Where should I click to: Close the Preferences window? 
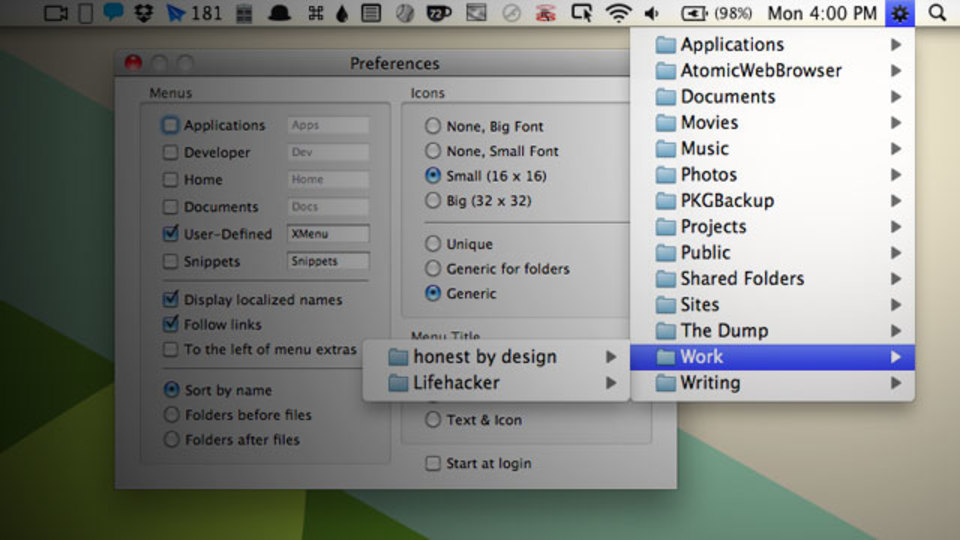(133, 62)
